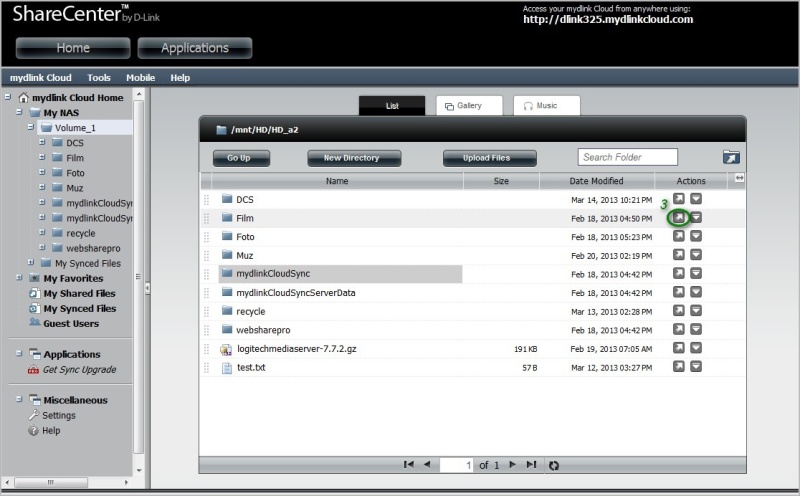Click the share folder icon beside Search Folder

tap(731, 157)
